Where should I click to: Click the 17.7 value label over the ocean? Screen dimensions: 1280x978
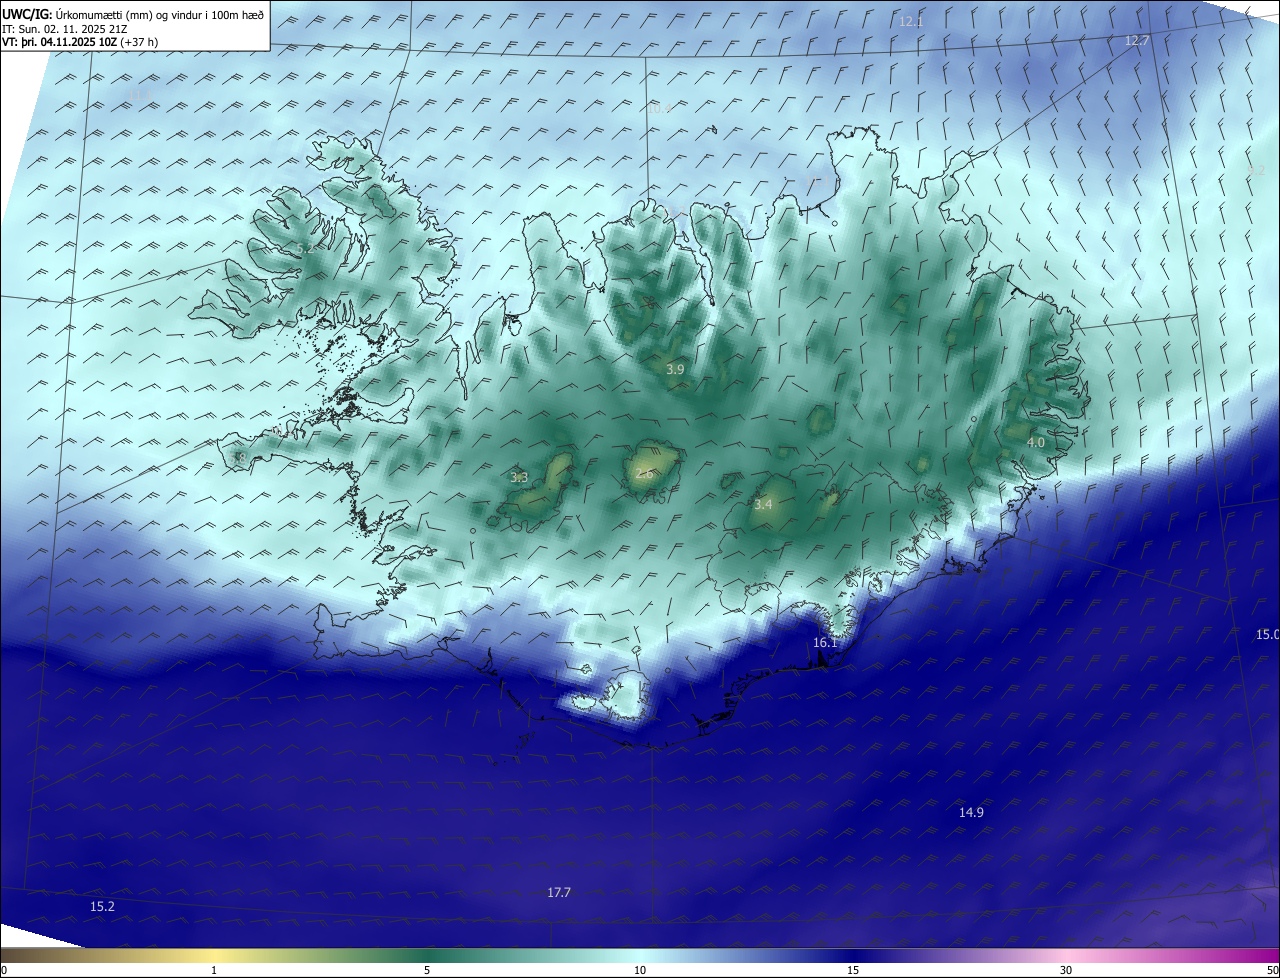[559, 893]
